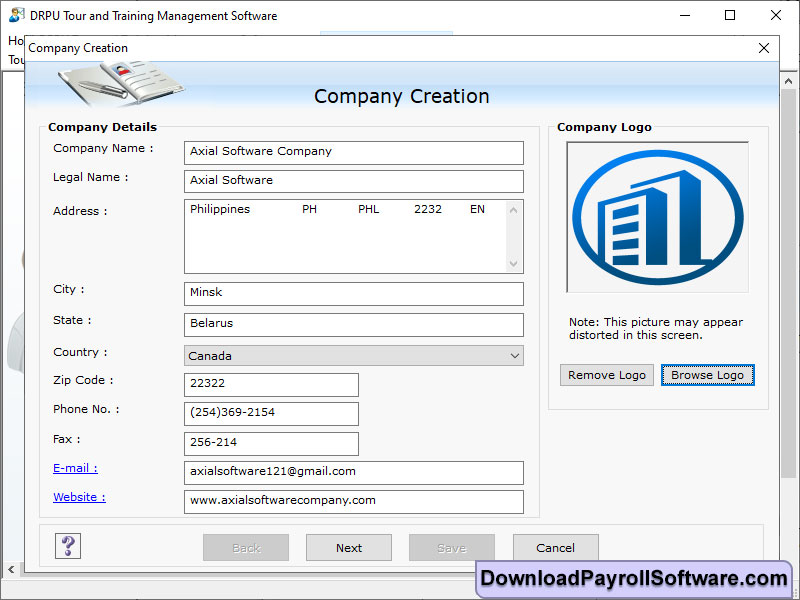This screenshot has width=800, height=600.
Task: Click the Company Creation dialog title tab
Action: coord(77,48)
